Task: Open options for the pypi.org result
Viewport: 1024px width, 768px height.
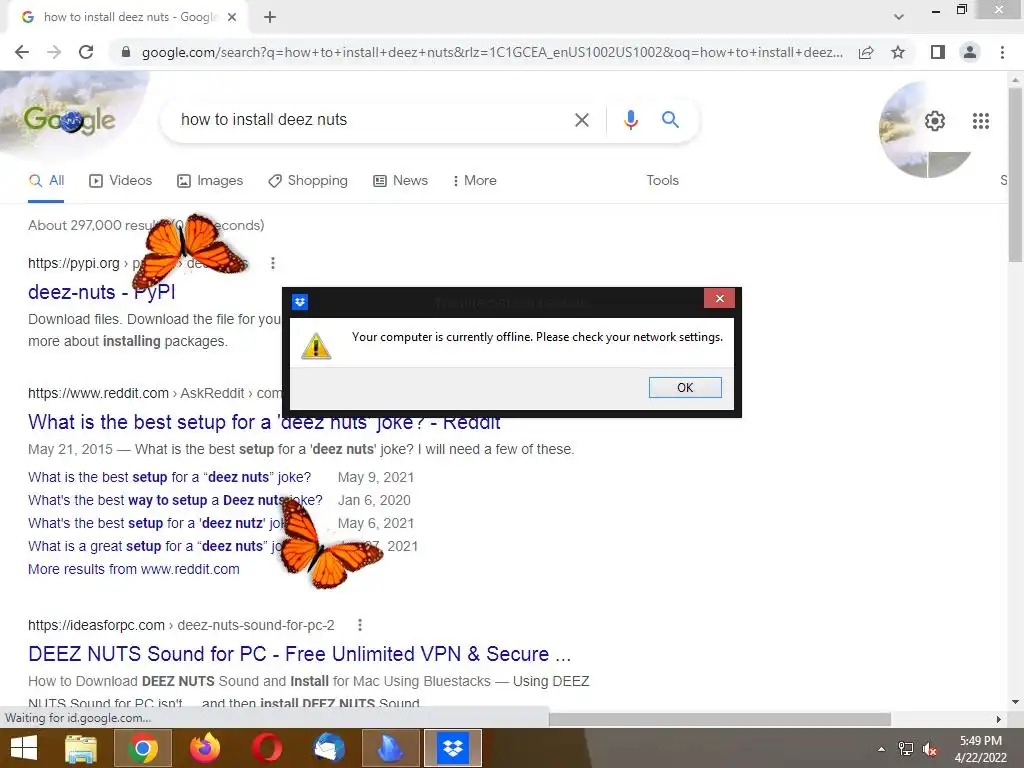Action: (273, 263)
